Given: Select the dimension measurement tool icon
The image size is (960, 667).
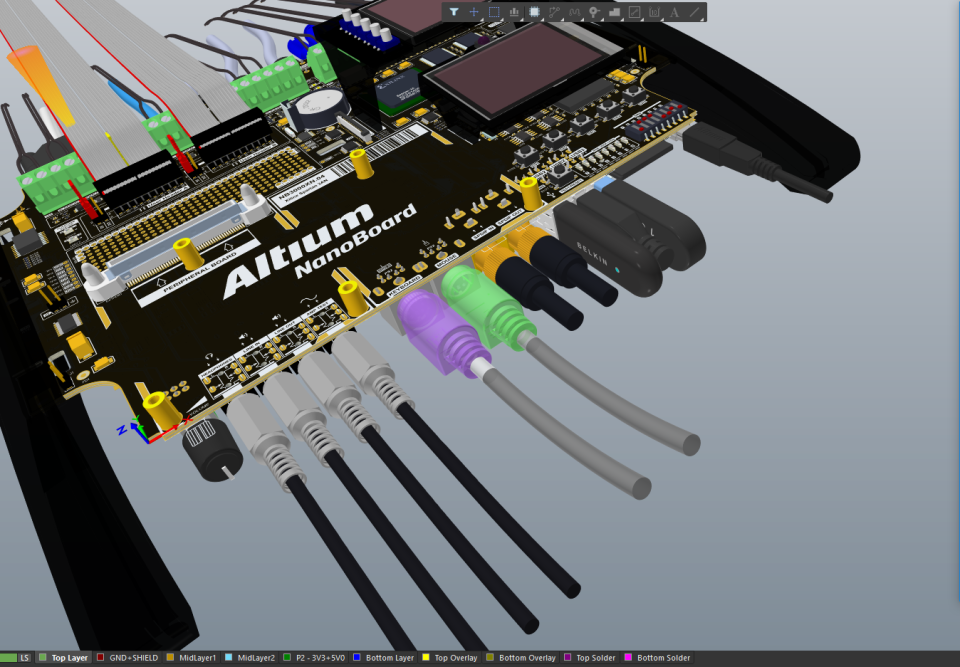Looking at the screenshot, I should 655,13.
